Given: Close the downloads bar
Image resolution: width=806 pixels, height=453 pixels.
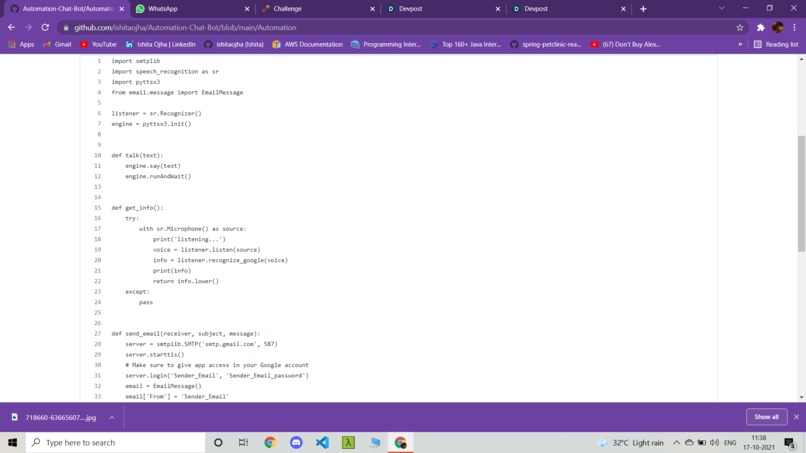Looking at the screenshot, I should 796,417.
